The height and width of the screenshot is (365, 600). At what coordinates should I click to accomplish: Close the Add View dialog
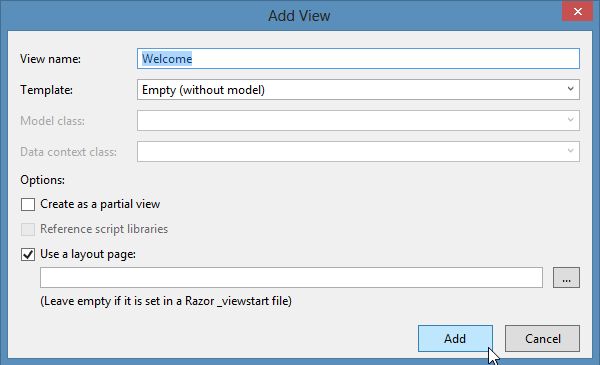point(577,11)
